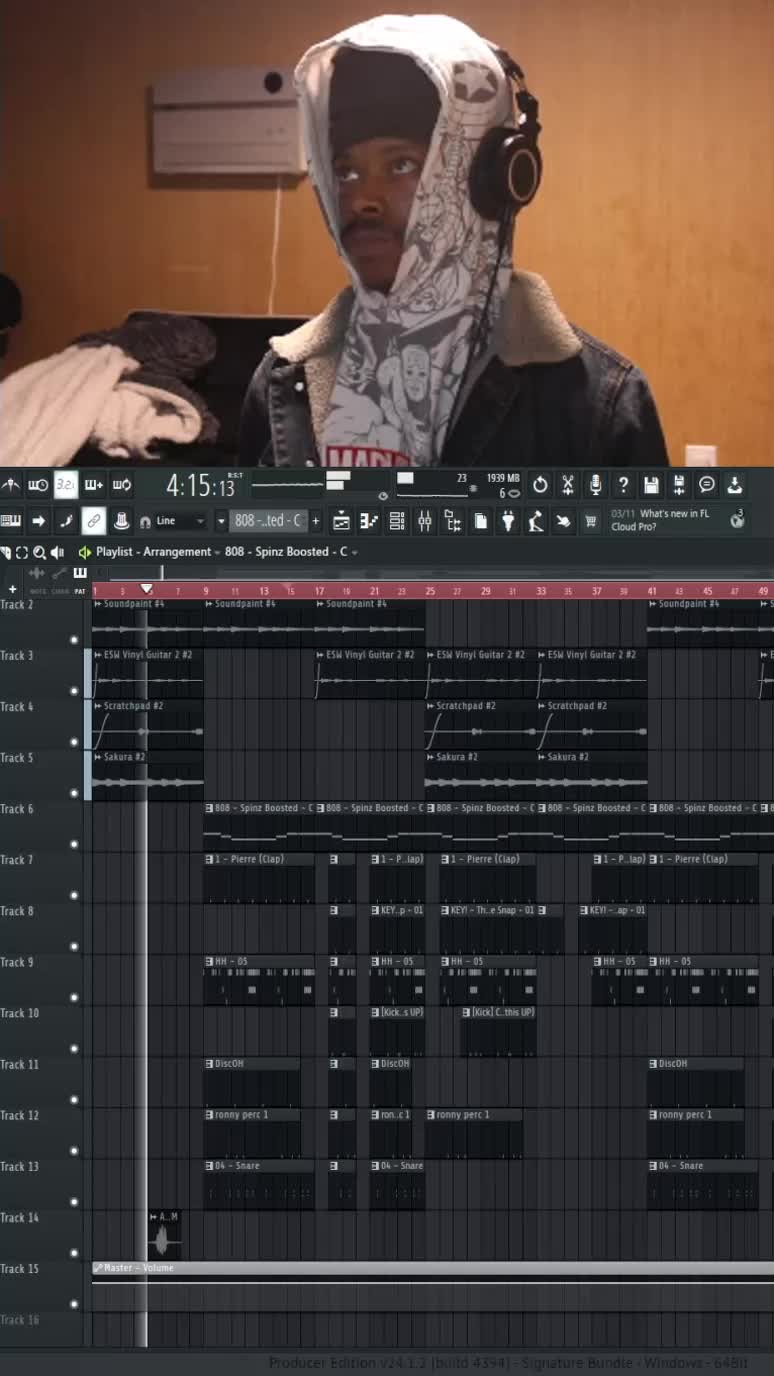
Task: Mute Track 13 using its dot
Action: (74, 1202)
